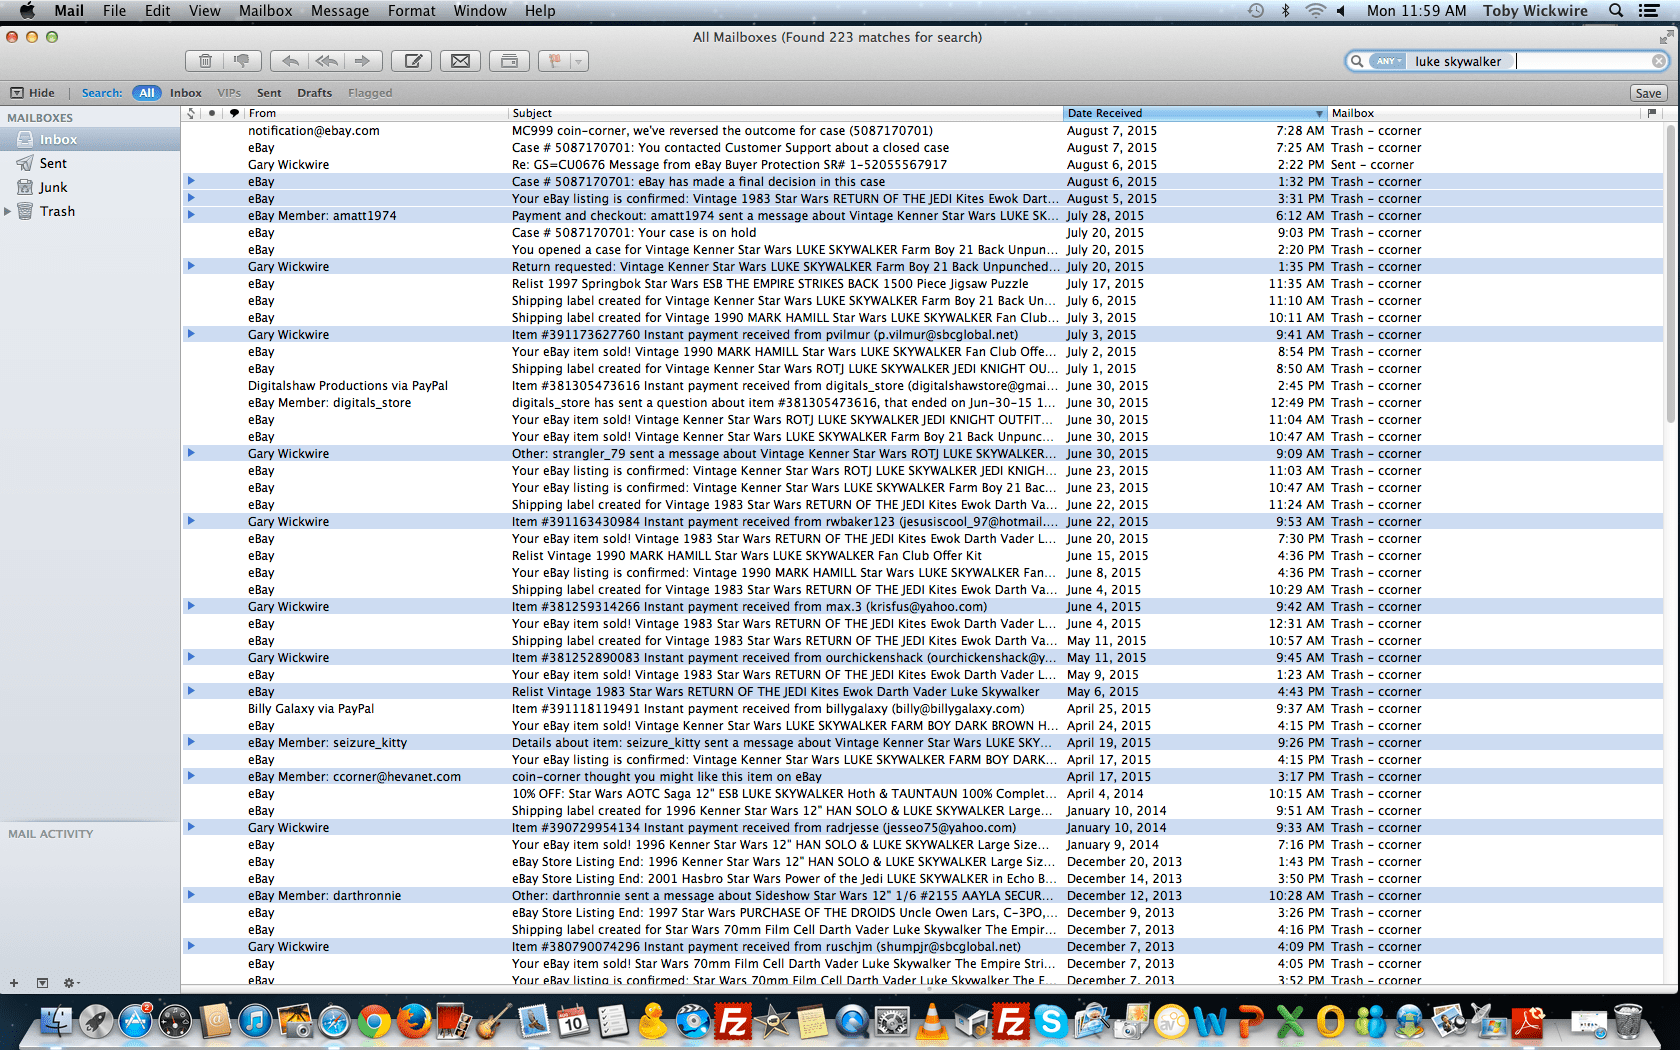Expand the Trash mailbox disclosure triangle
This screenshot has height=1050, width=1680.
8,211
